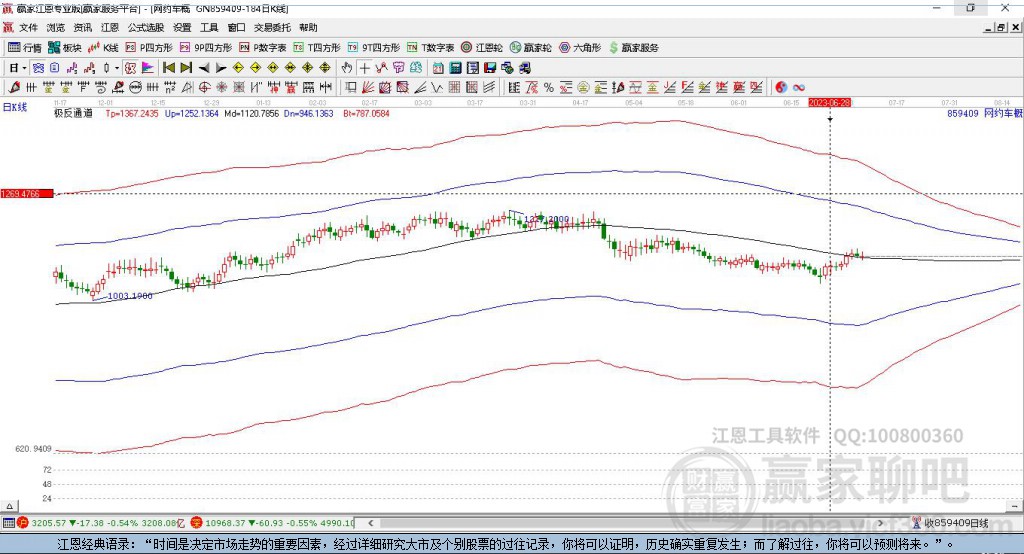Screen dimensions: 1024x554
Task: Select the red pencil drawing tool
Action: (x=14, y=88)
